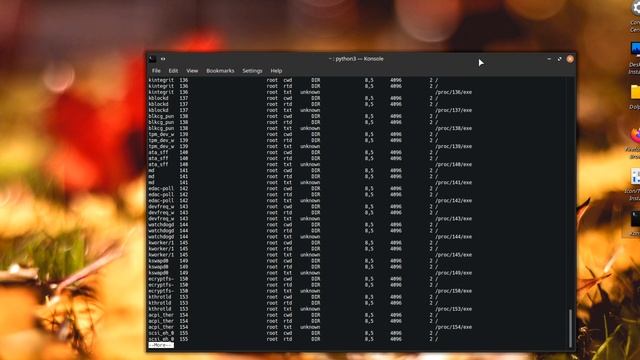Open the Control Center gear desktop icon
640x360 pixels.
point(635,8)
